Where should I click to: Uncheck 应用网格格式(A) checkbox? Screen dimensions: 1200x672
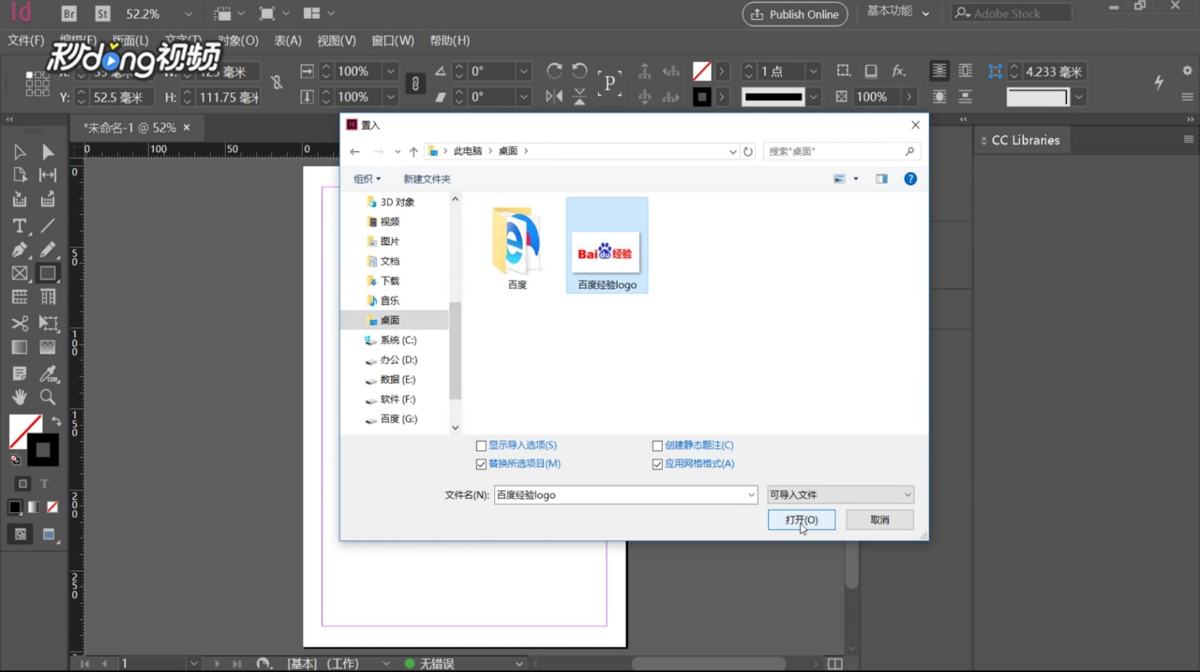(x=657, y=464)
